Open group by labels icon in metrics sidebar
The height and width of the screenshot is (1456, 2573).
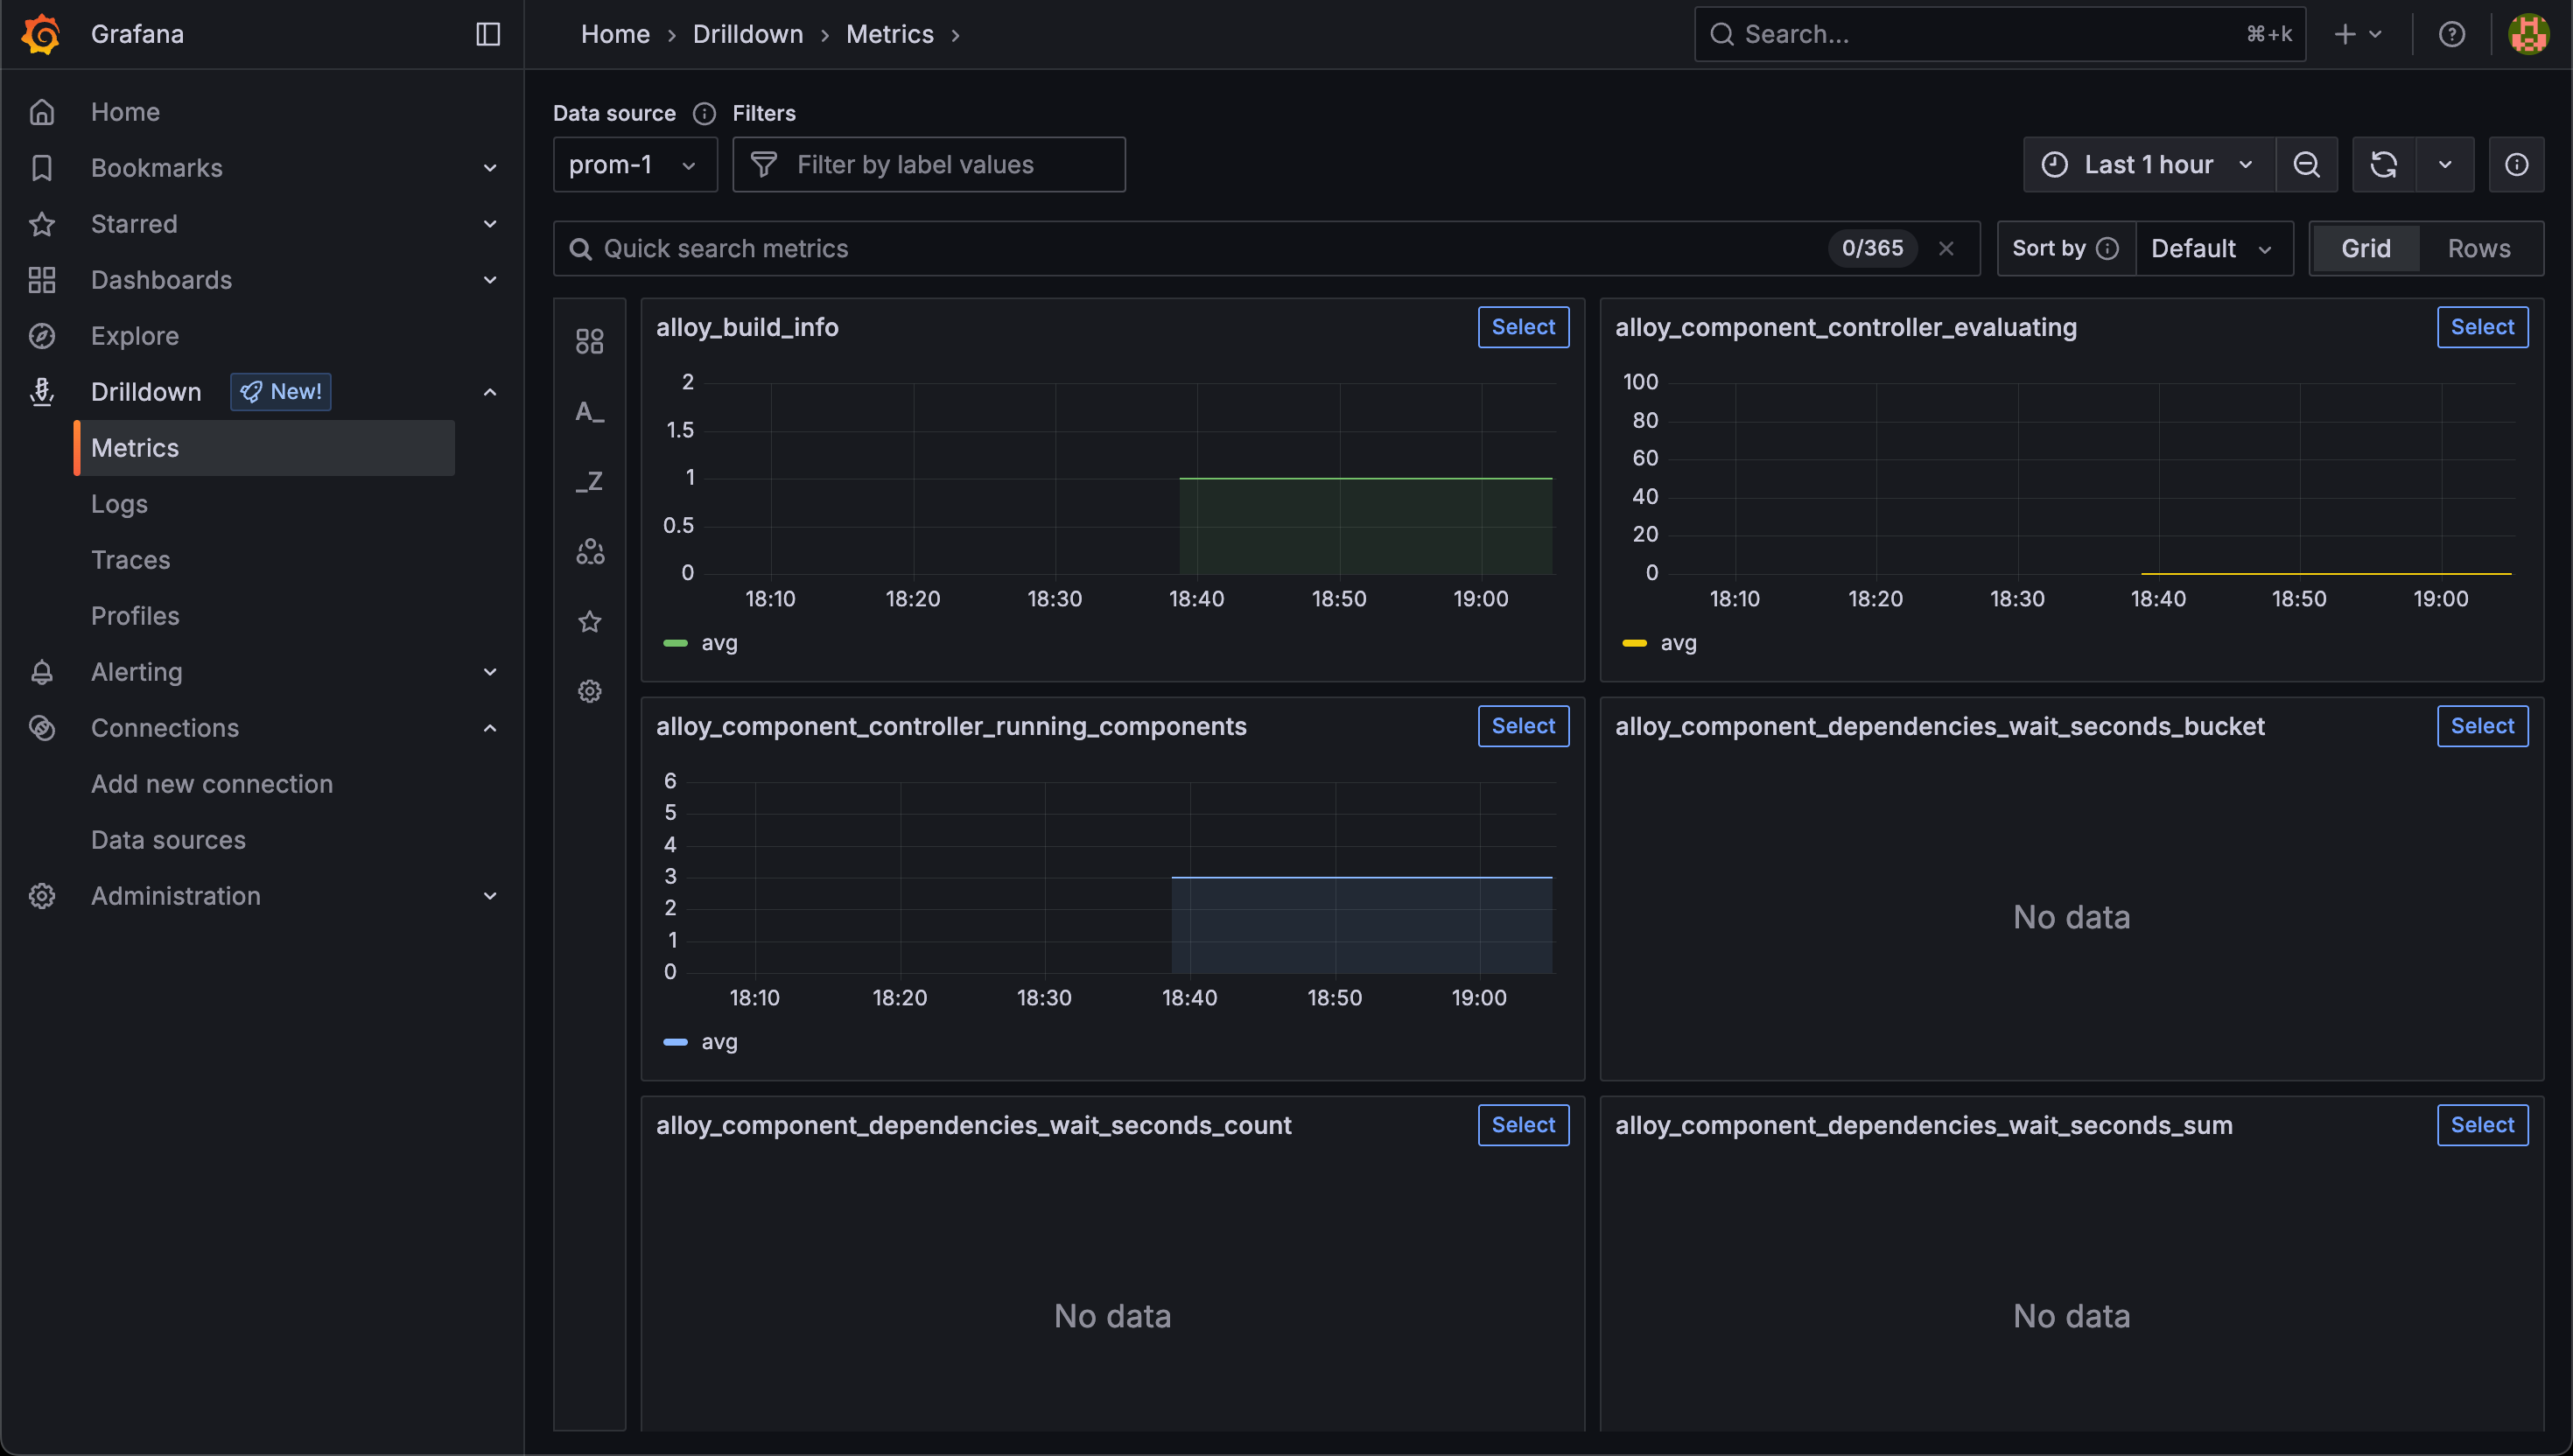tap(590, 551)
